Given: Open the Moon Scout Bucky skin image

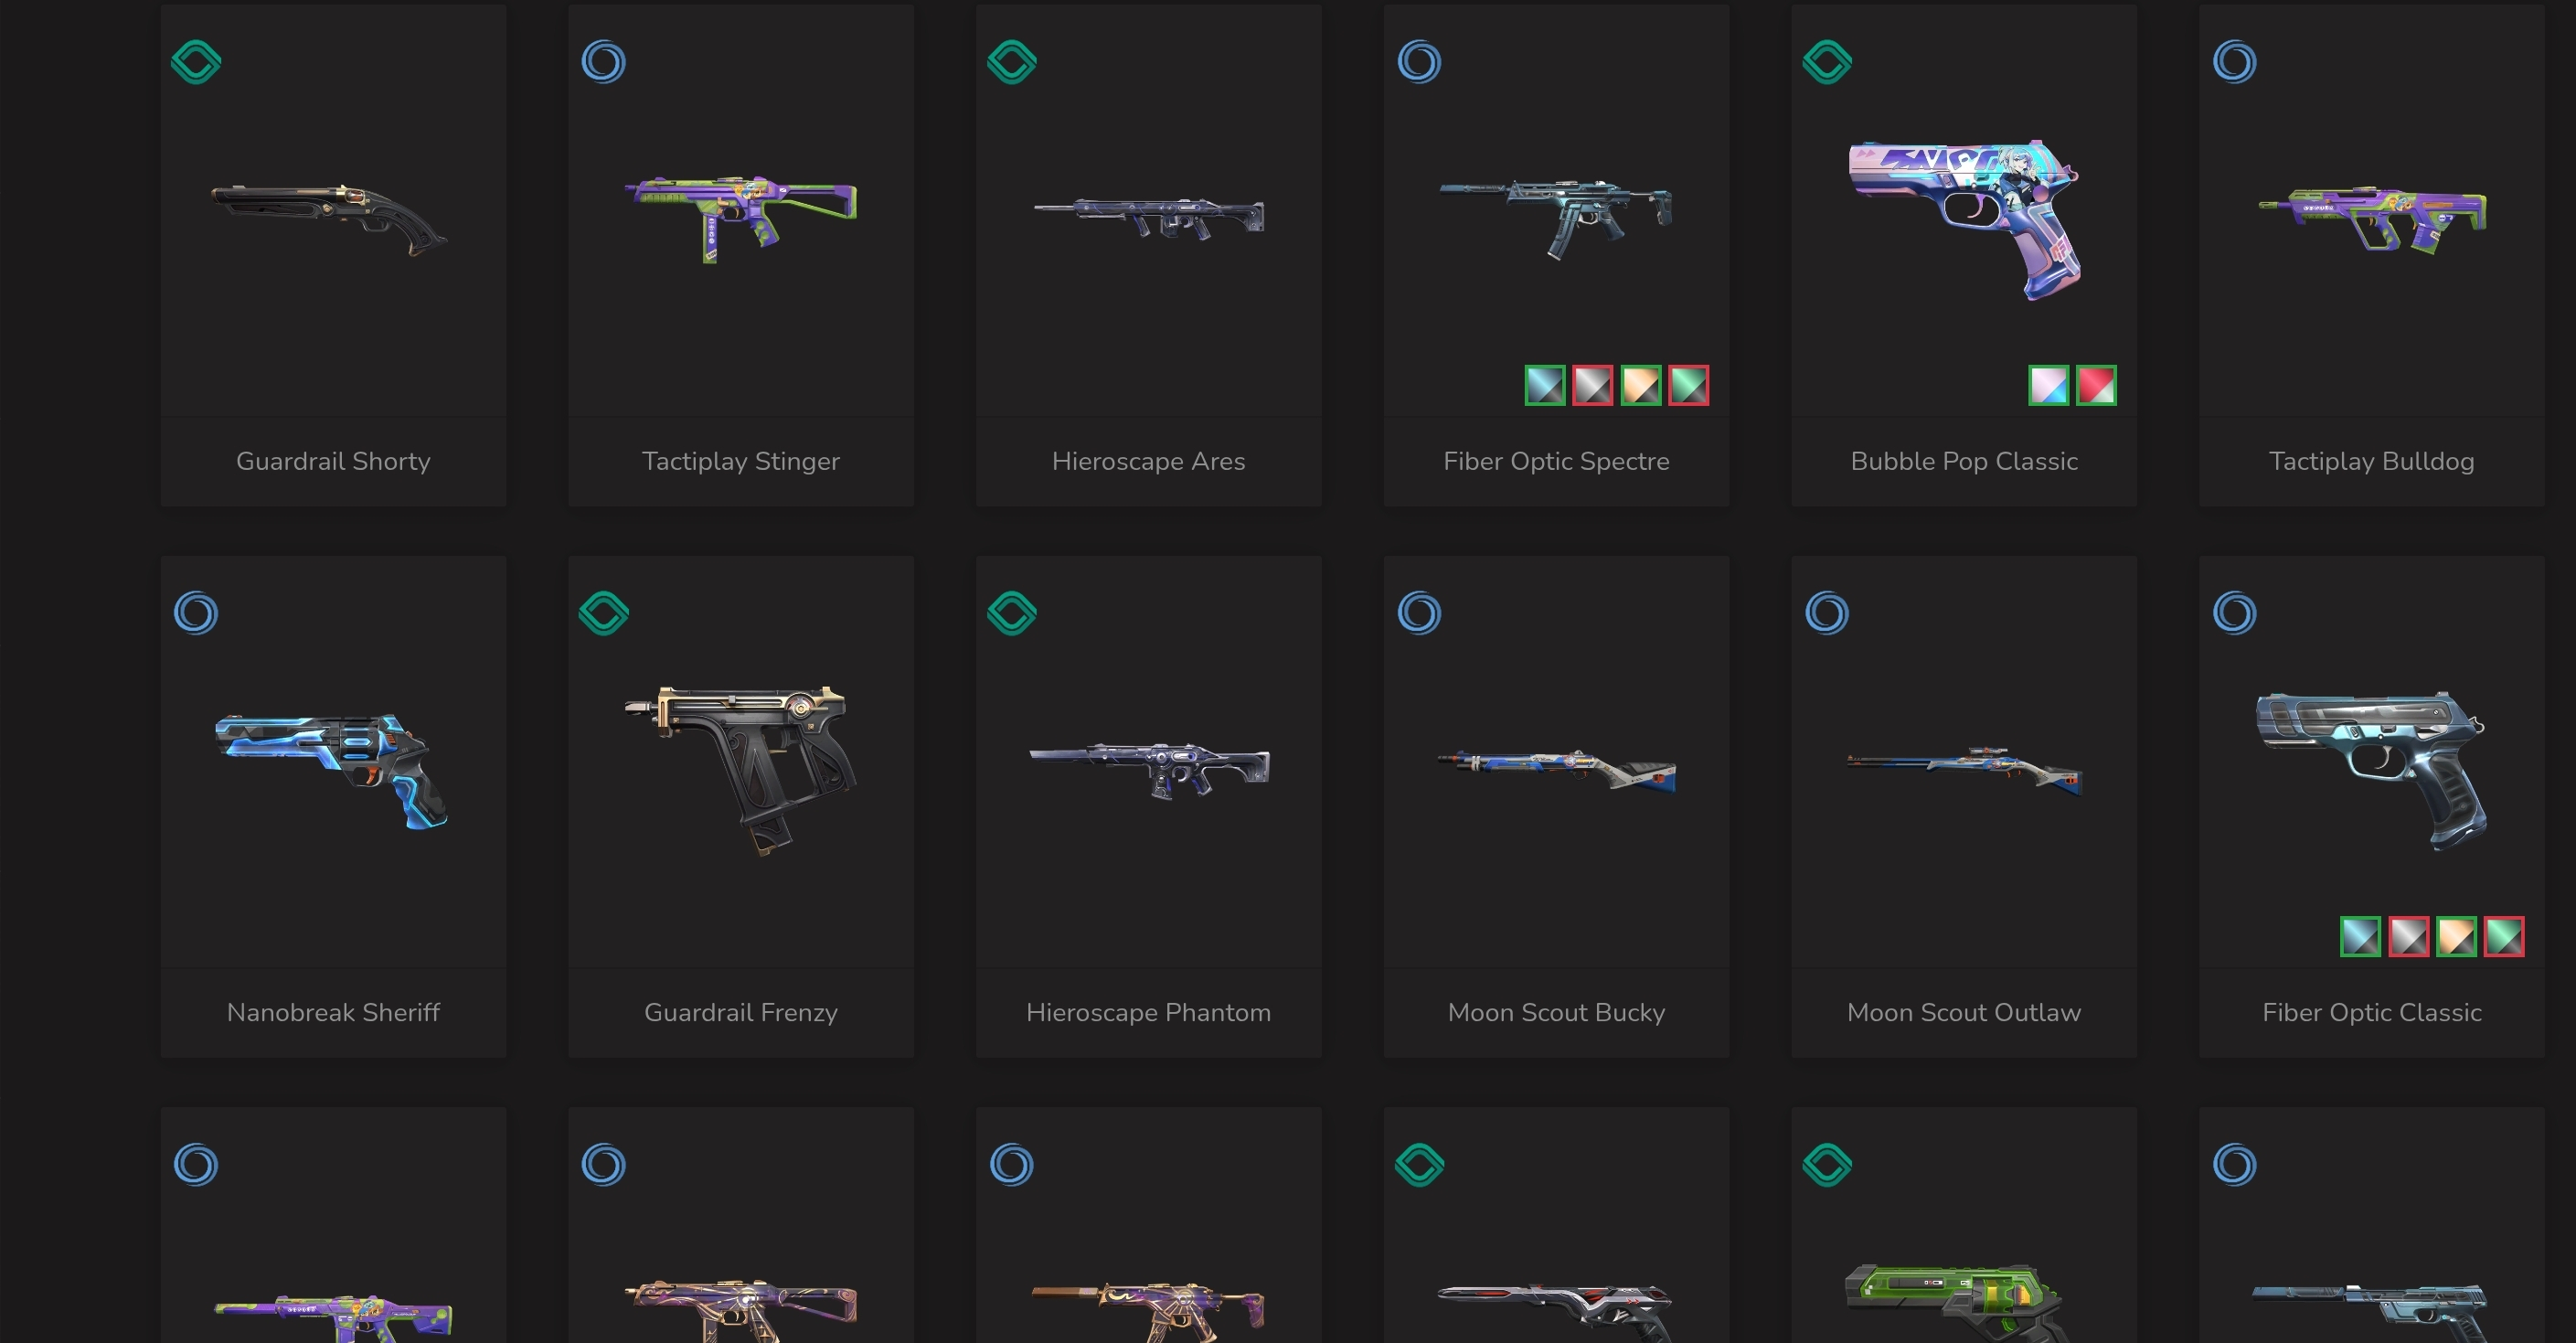Looking at the screenshot, I should 1557,770.
